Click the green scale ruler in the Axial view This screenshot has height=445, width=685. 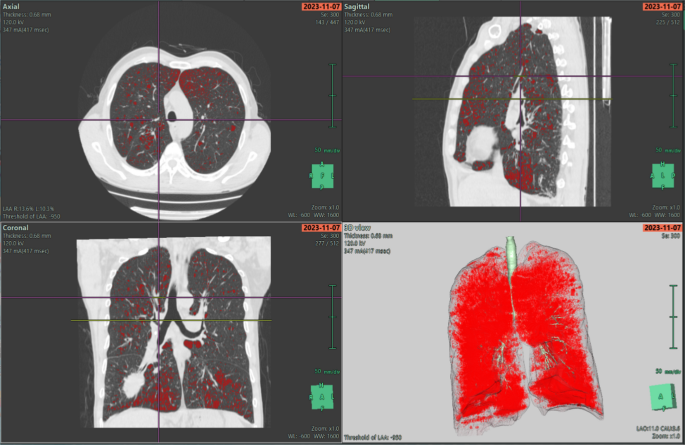pos(333,96)
